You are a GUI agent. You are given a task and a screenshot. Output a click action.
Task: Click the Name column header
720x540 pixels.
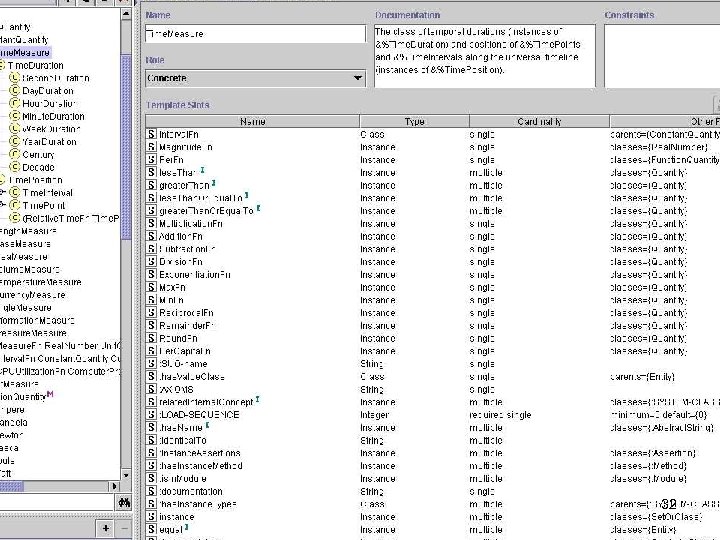click(x=253, y=122)
